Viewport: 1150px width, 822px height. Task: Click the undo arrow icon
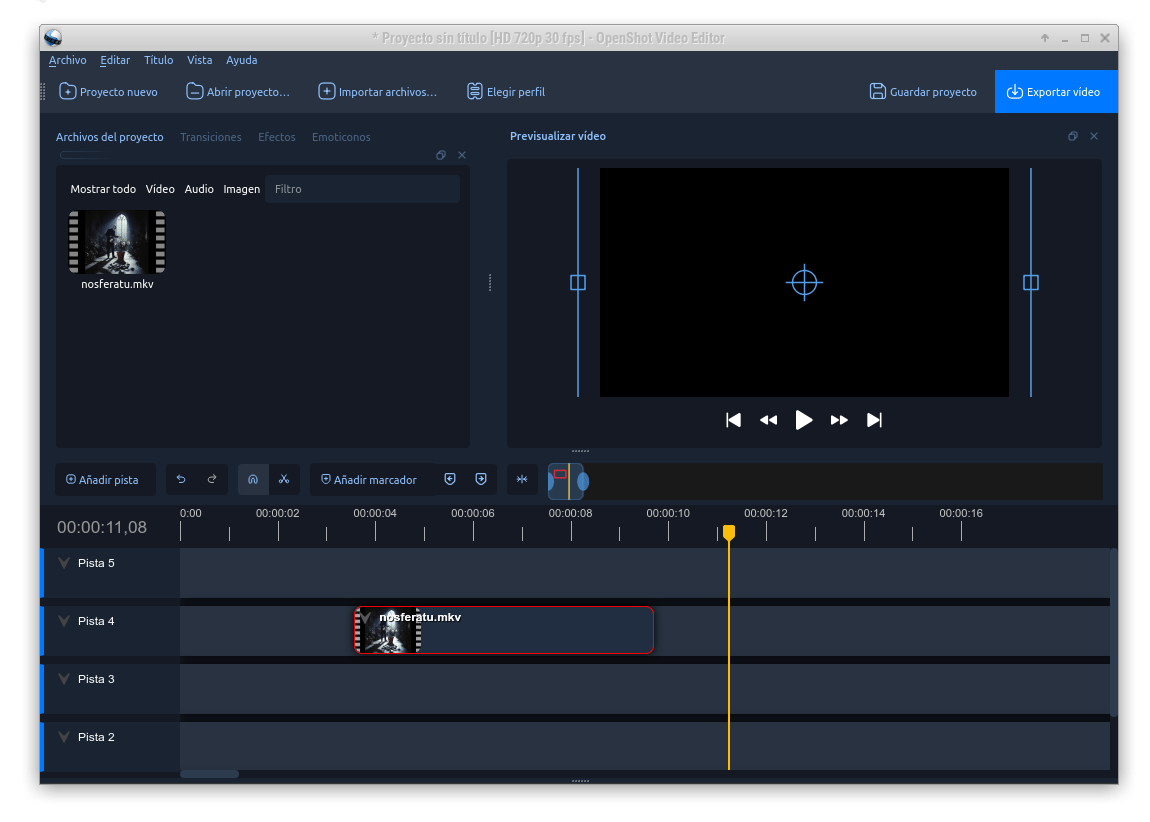[x=181, y=479]
